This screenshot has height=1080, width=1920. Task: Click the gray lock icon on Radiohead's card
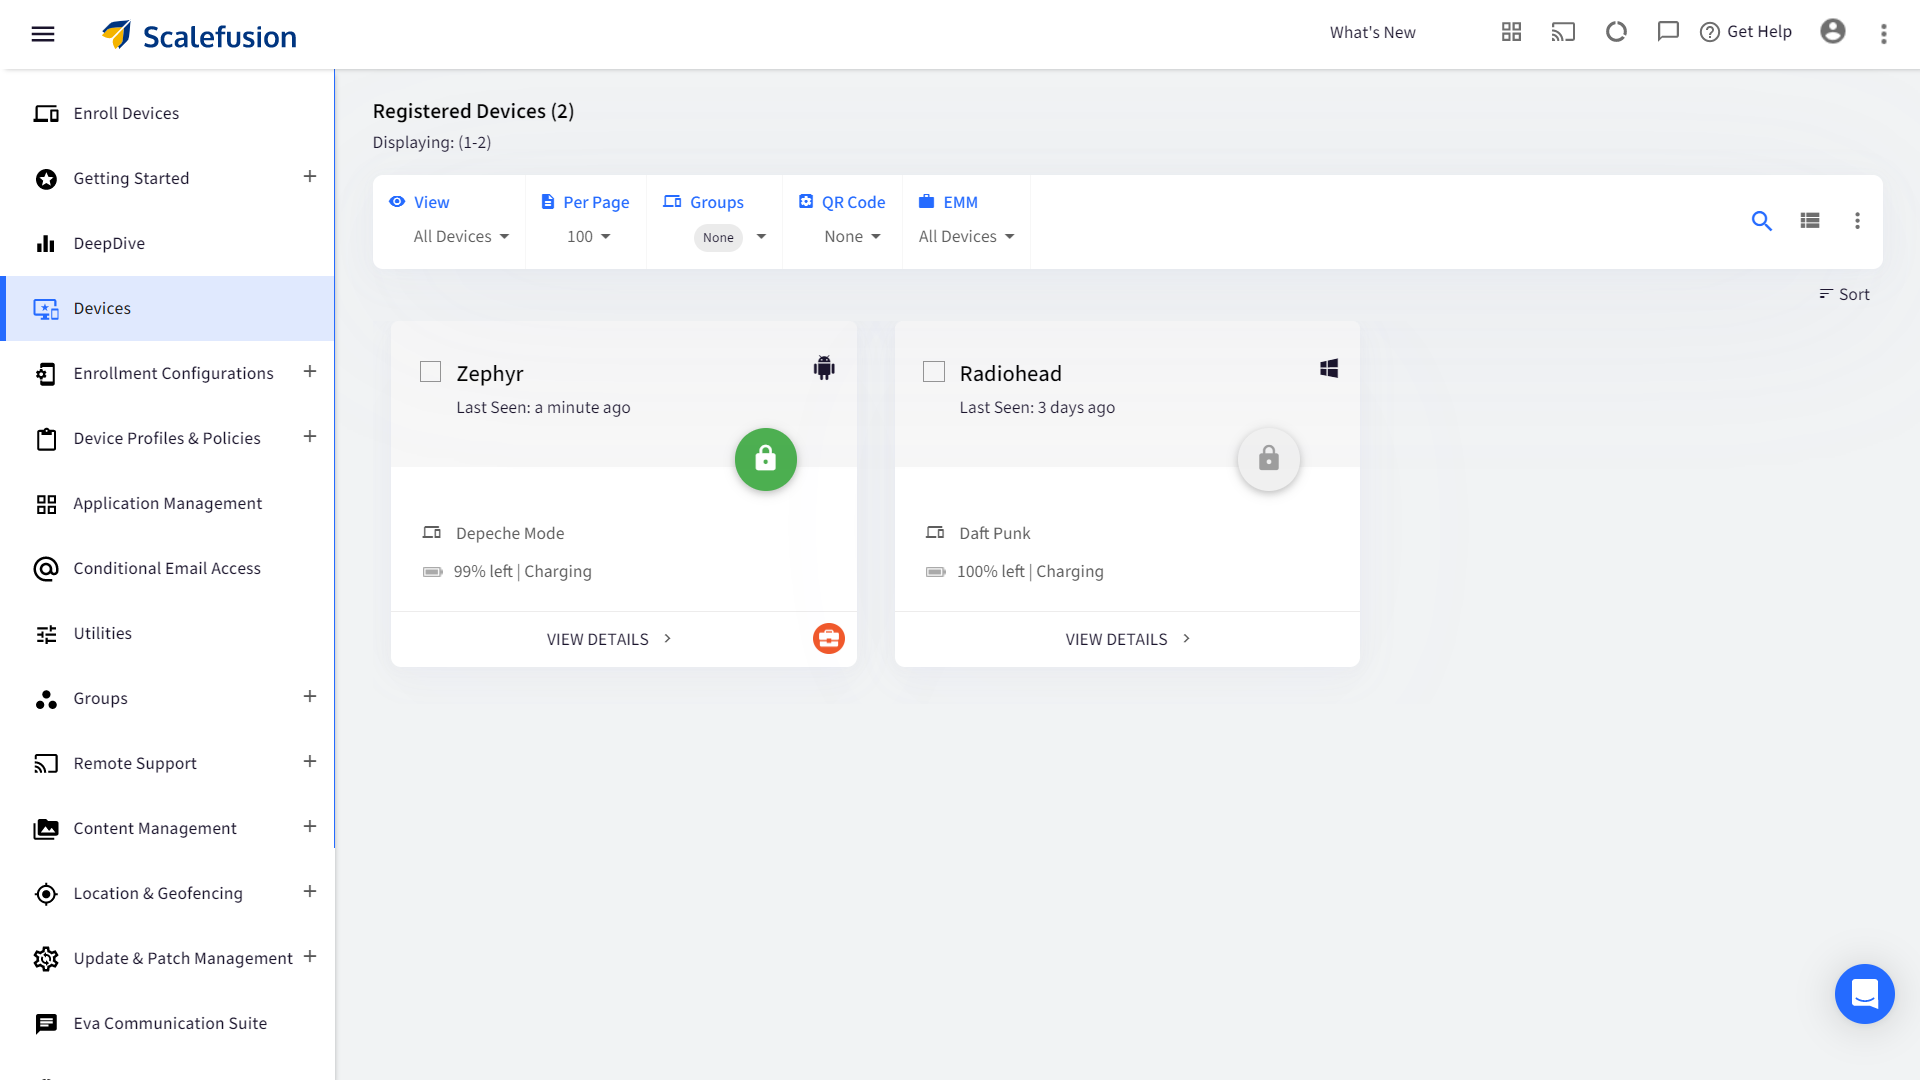tap(1268, 459)
